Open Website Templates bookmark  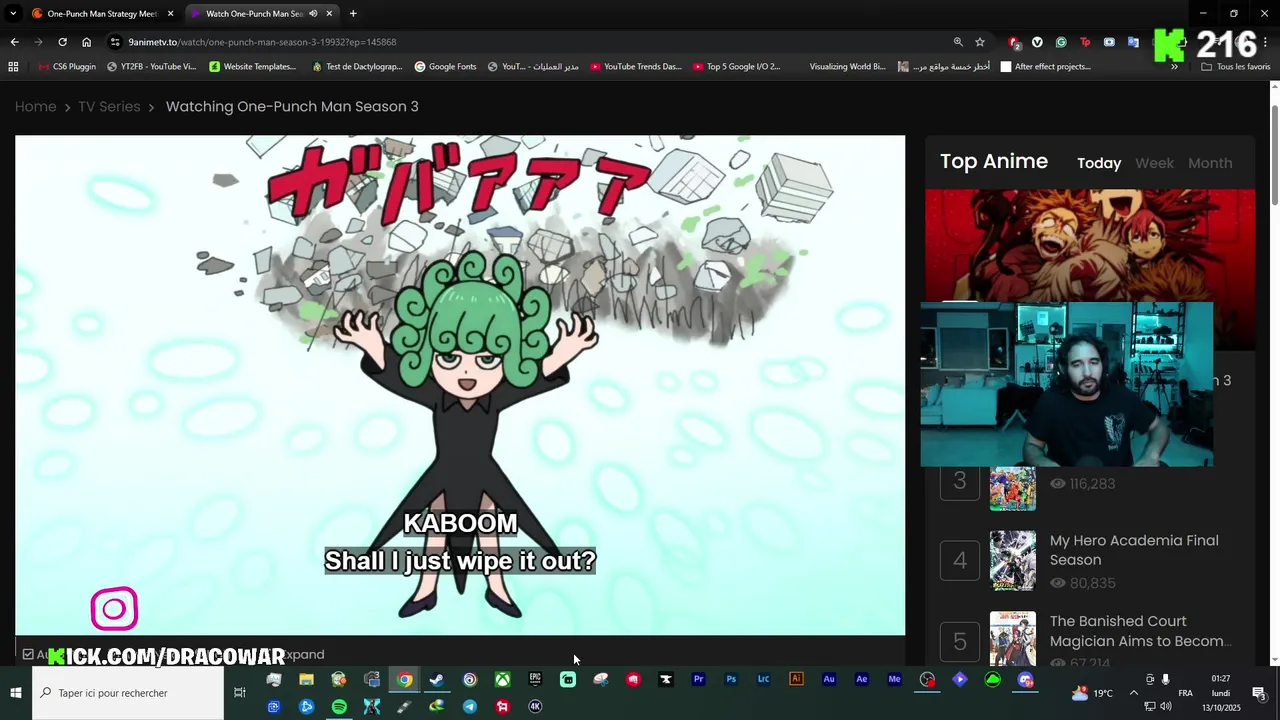252,67
